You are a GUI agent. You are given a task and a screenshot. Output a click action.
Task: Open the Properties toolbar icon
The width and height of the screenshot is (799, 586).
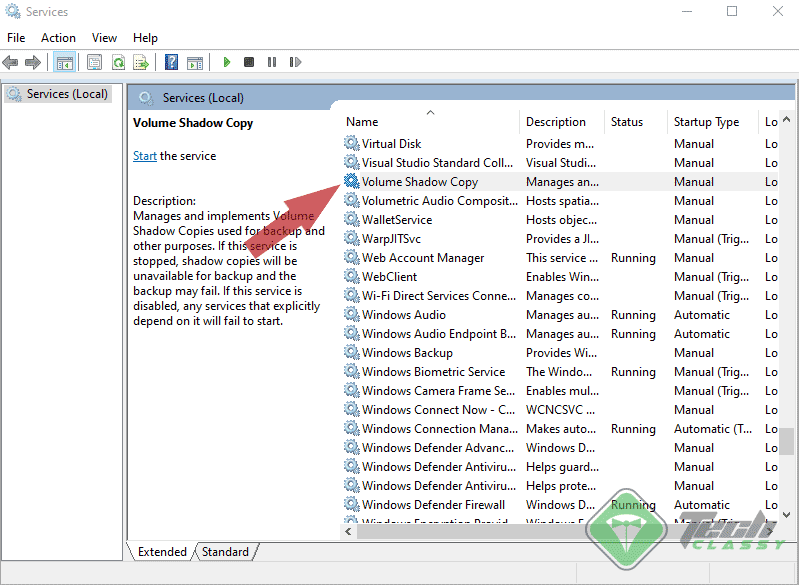tap(94, 62)
